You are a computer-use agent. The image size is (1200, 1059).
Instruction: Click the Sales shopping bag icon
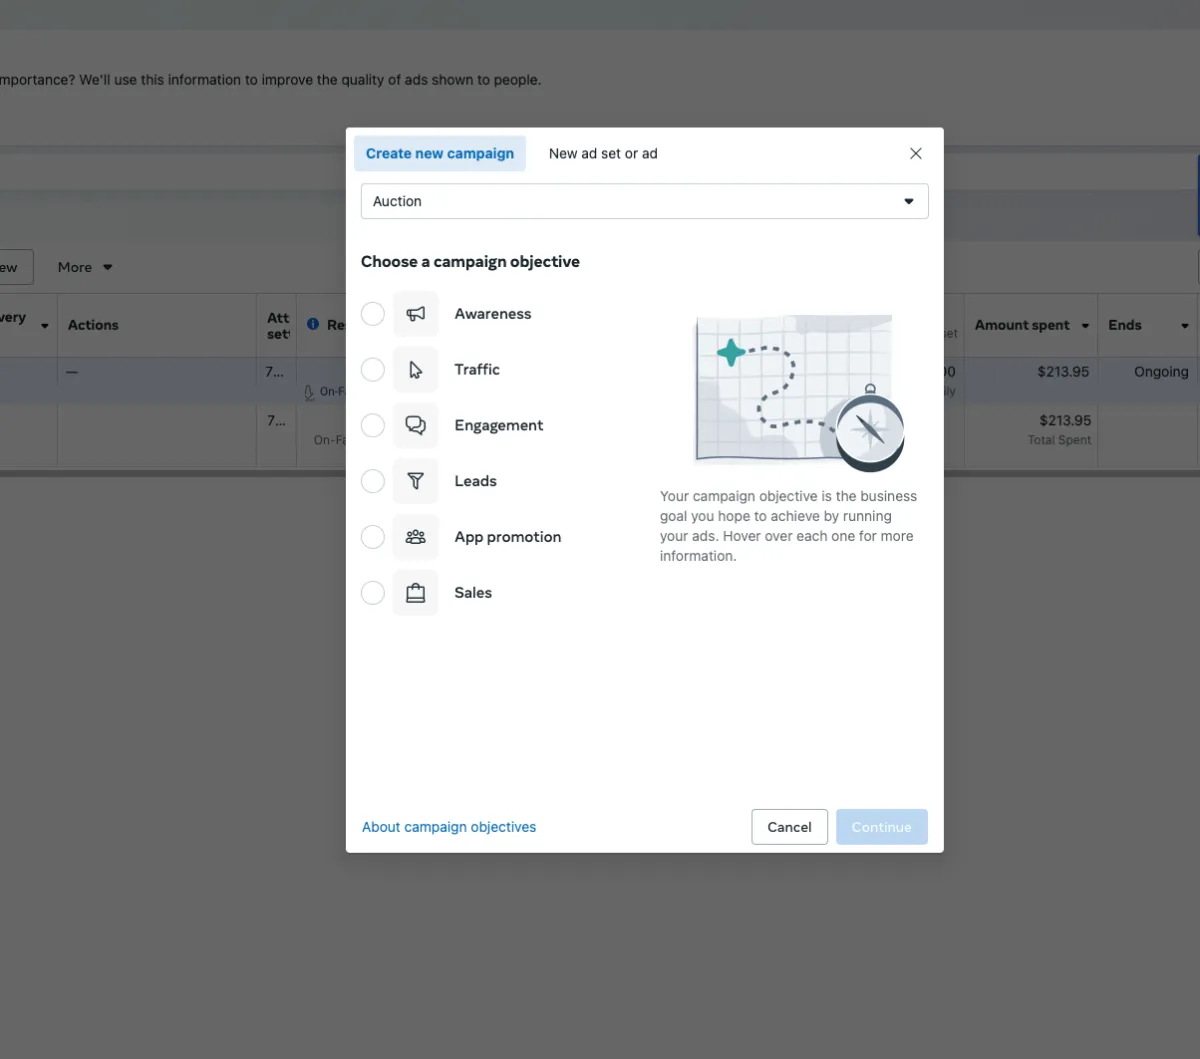416,593
